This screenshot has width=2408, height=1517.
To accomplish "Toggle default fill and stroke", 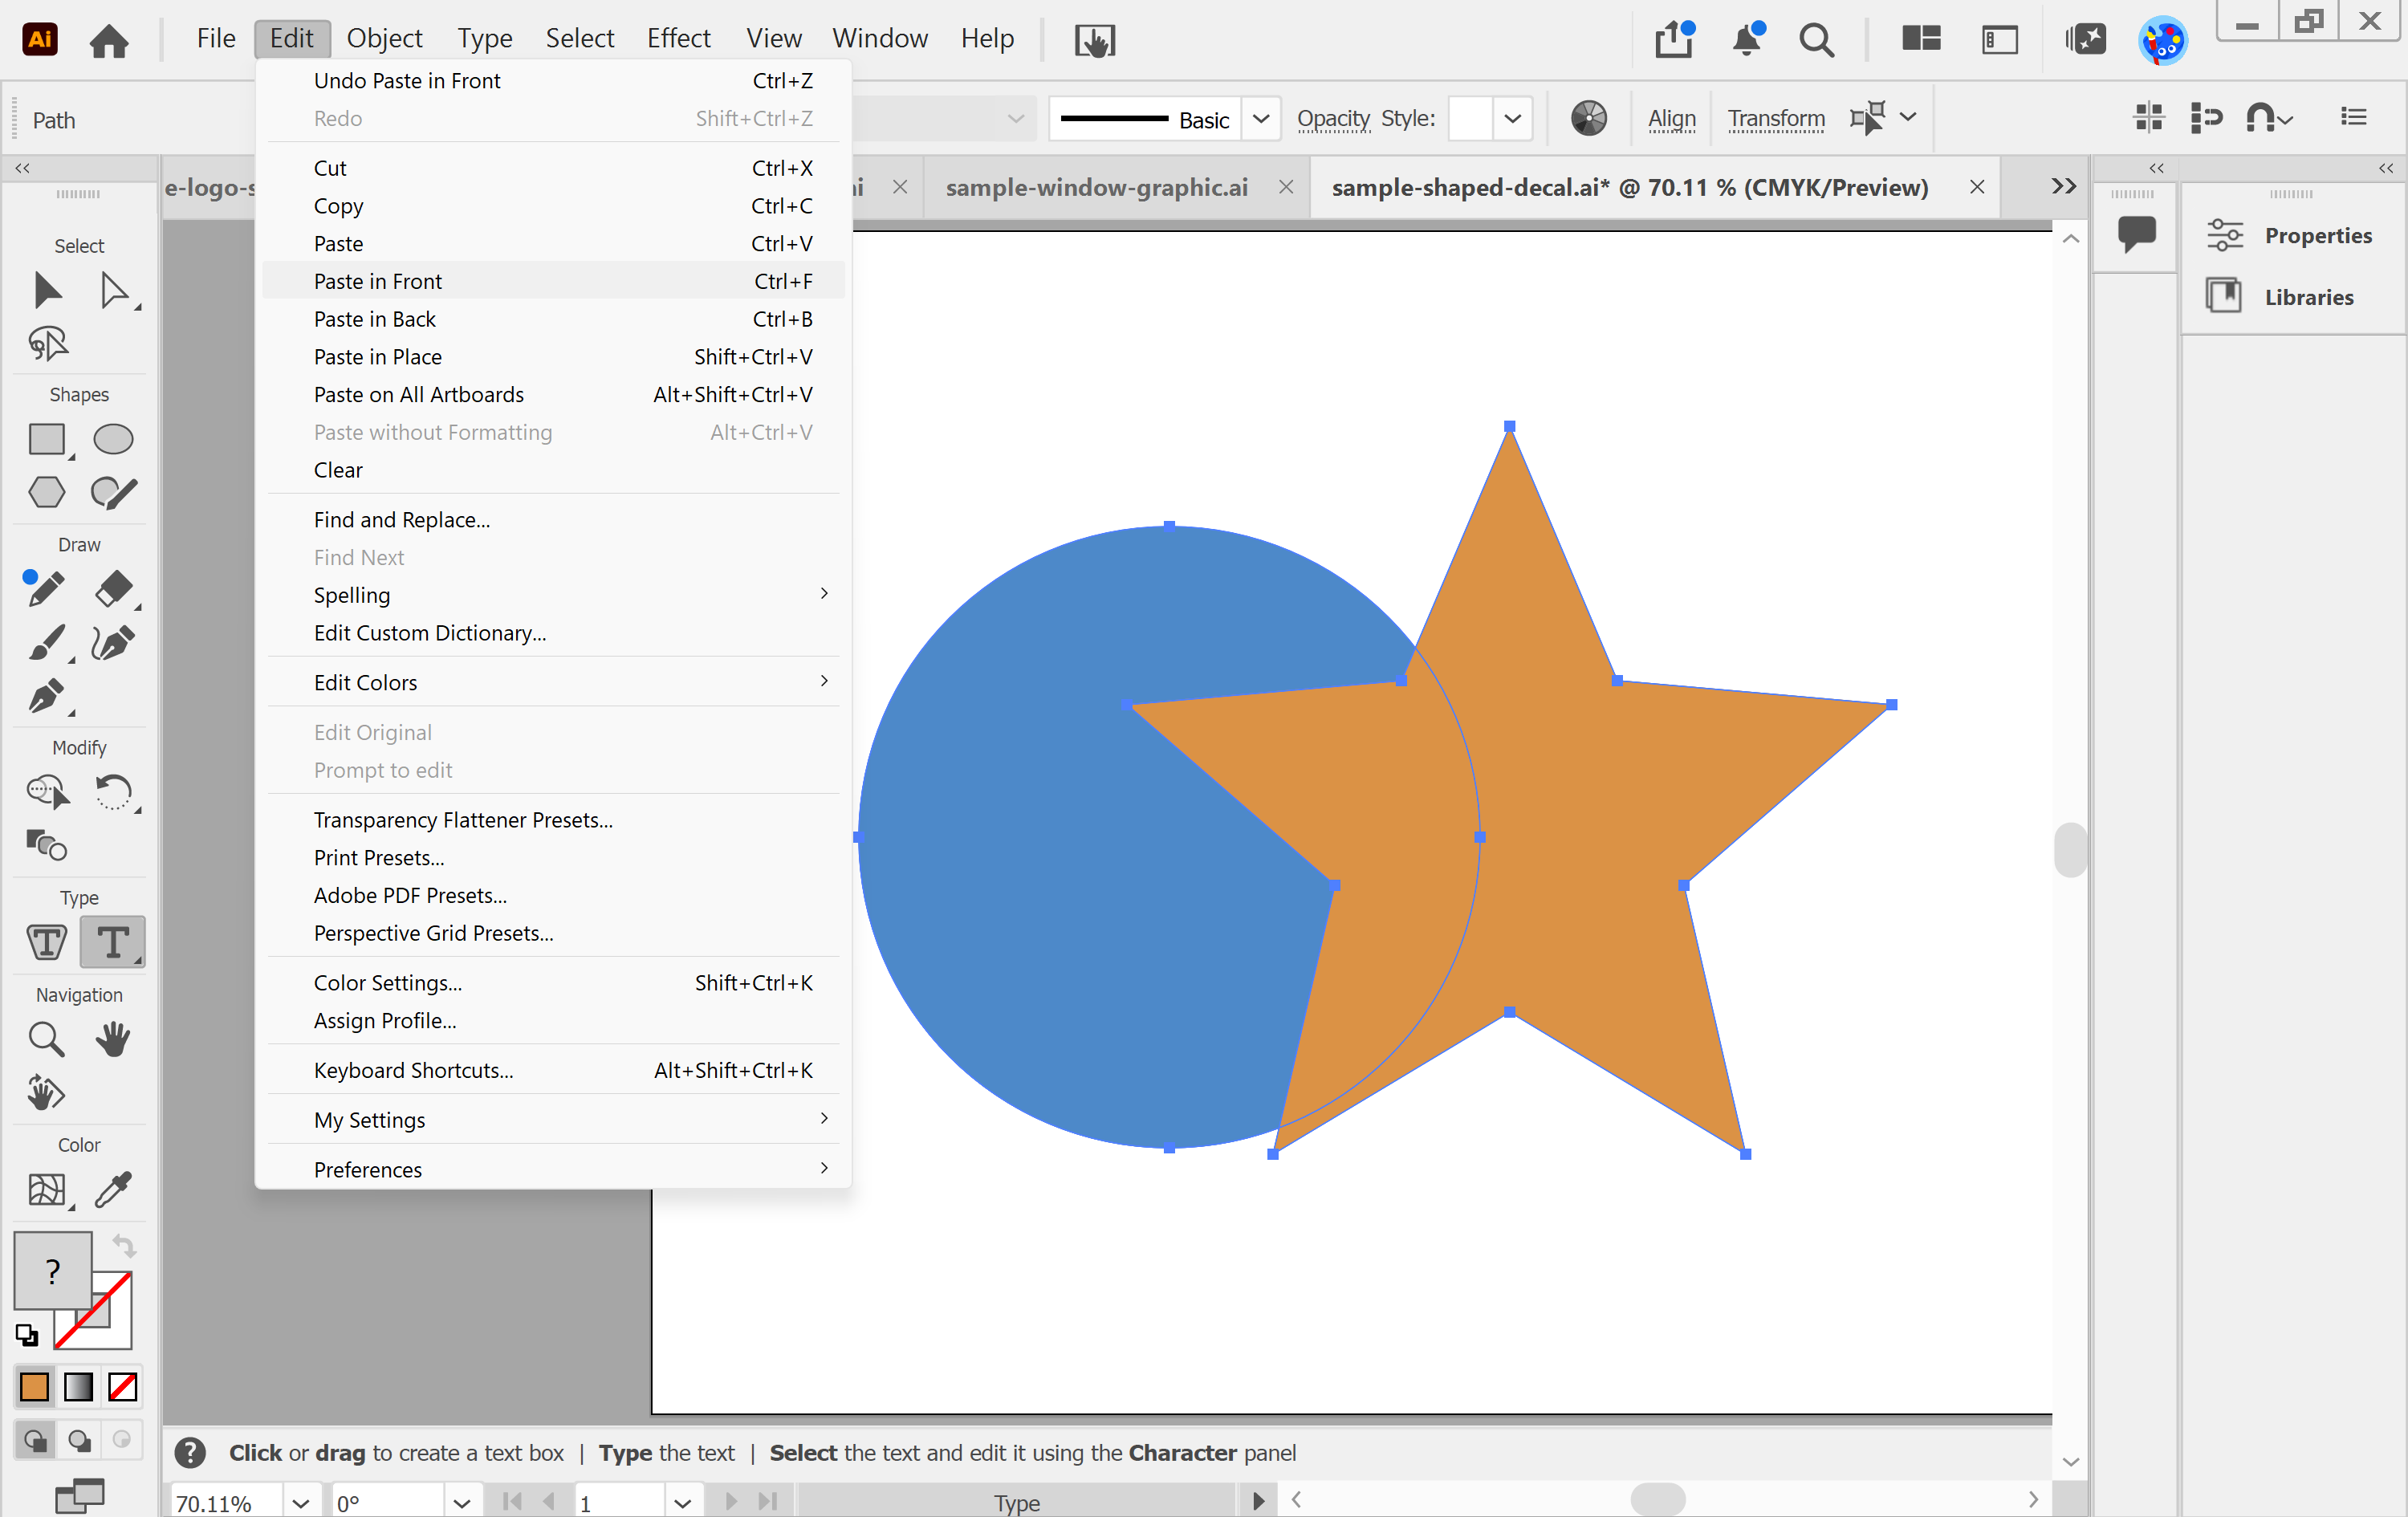I will pyautogui.click(x=27, y=1334).
